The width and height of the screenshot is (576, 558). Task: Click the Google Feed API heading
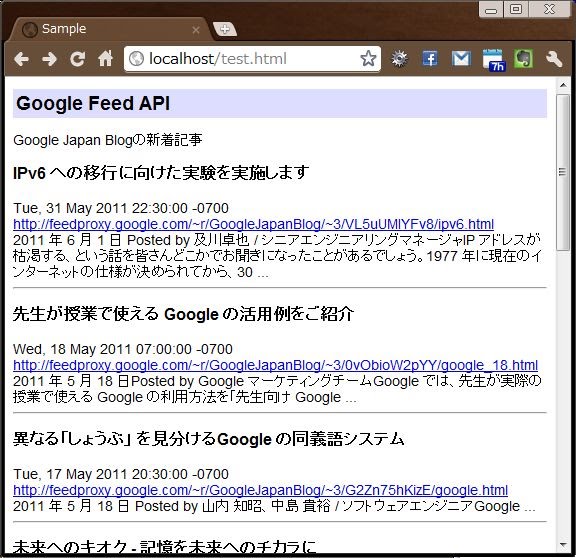pos(93,103)
